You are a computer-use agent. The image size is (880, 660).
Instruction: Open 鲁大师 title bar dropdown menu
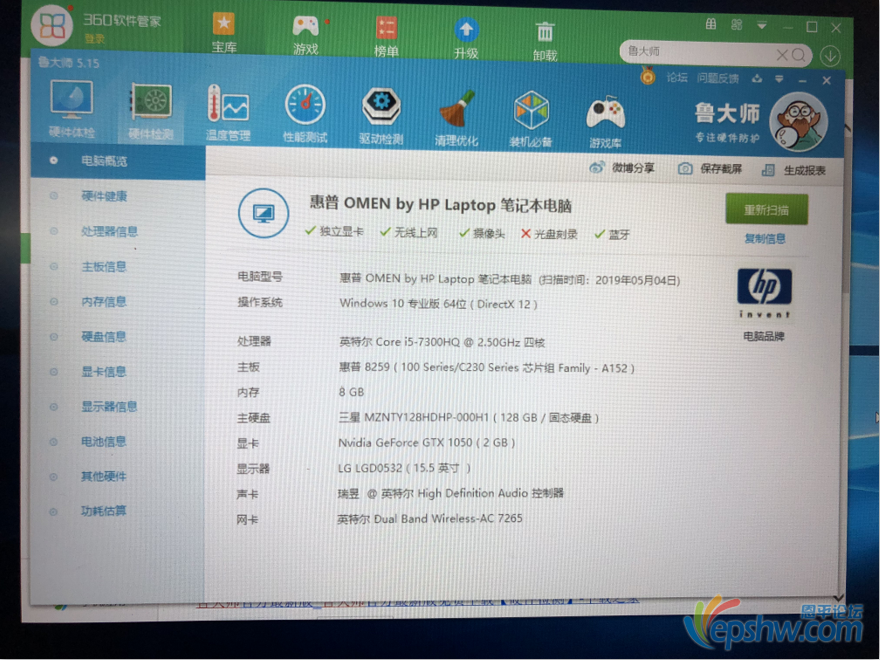[779, 79]
